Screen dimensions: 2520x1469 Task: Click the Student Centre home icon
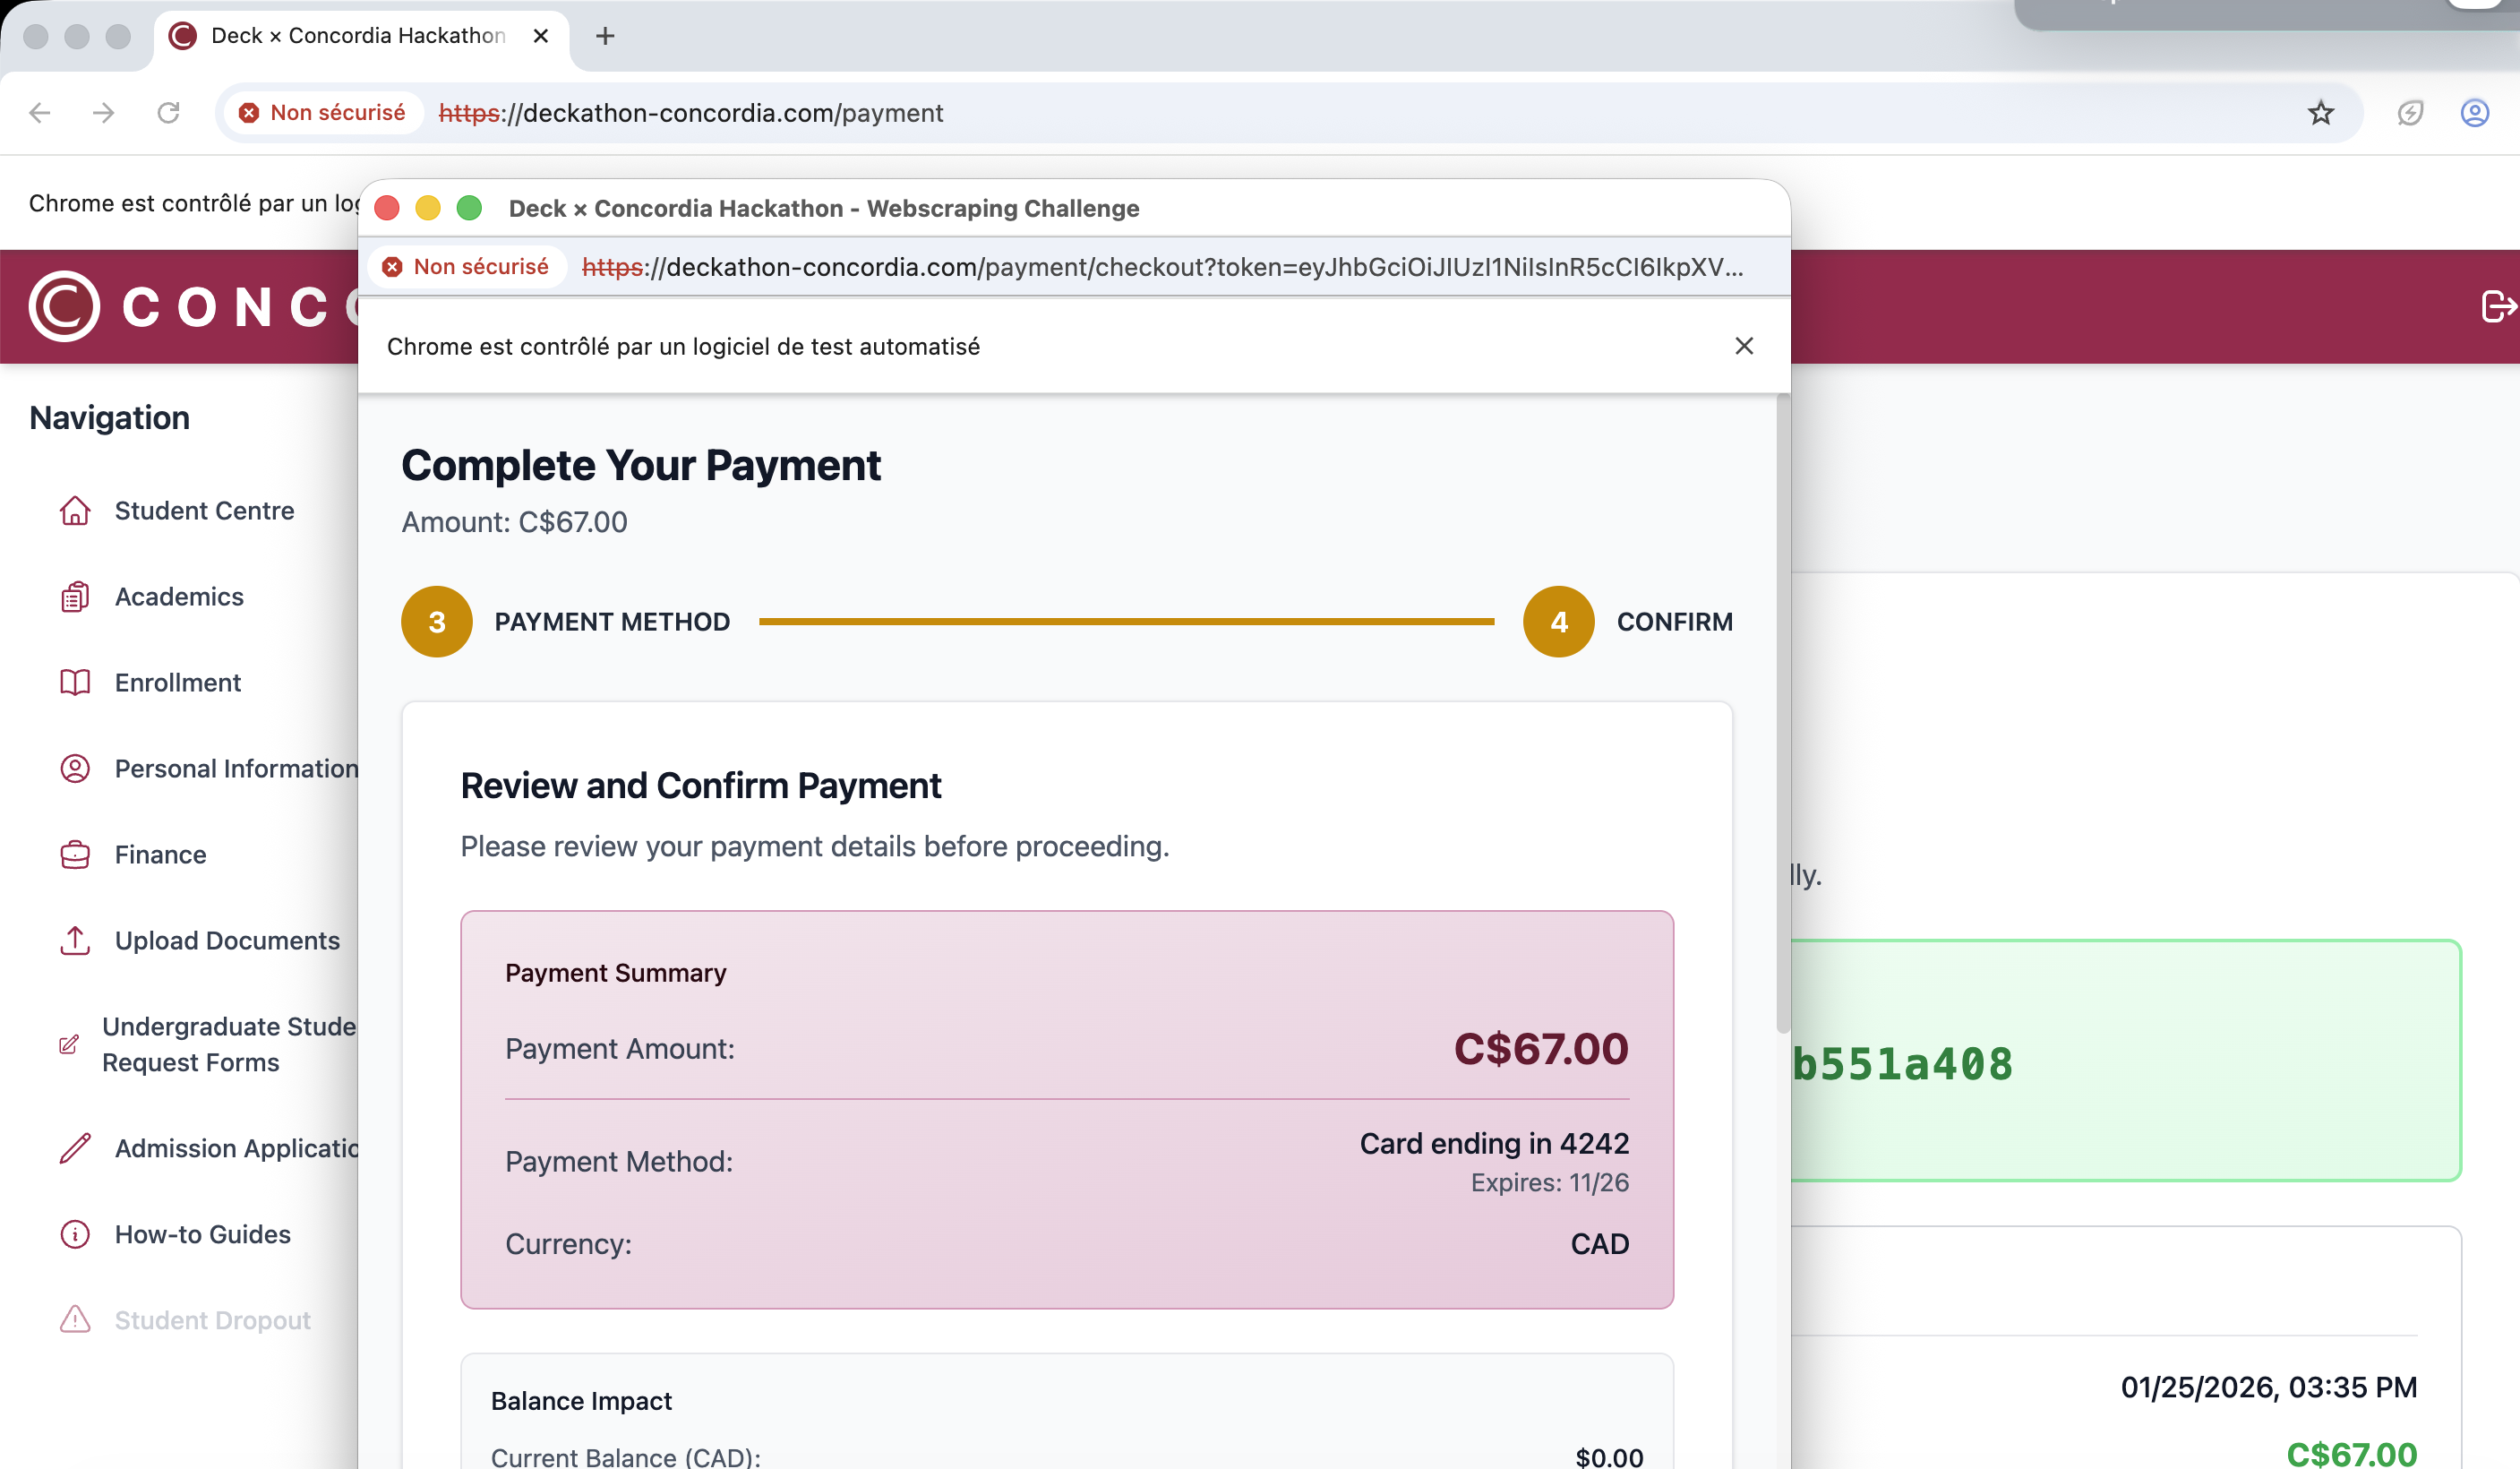(x=75, y=511)
